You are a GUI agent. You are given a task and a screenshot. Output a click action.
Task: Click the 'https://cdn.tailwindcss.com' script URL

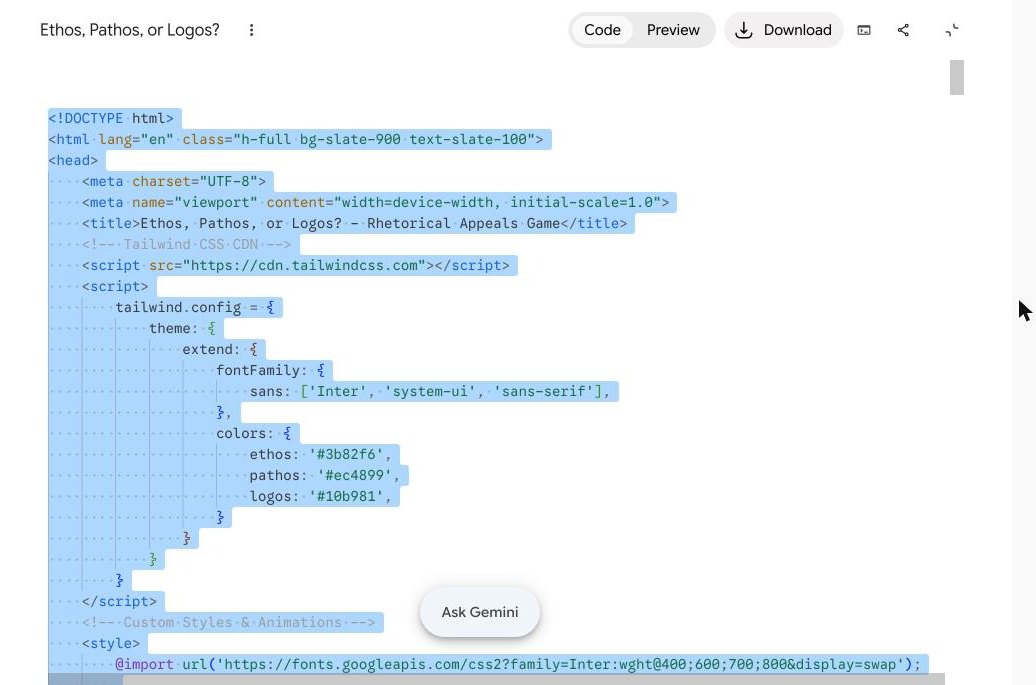305,266
